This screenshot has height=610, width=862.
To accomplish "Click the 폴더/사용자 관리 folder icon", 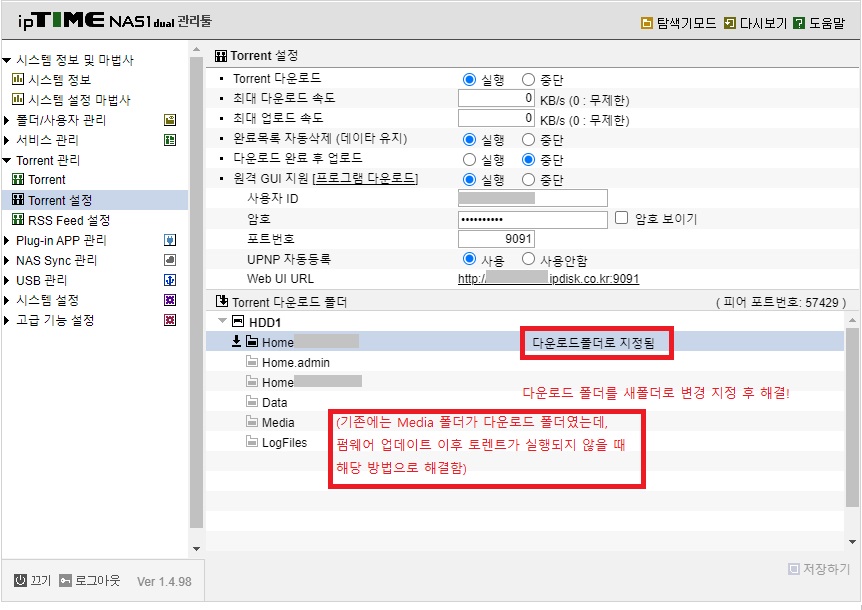I will click(170, 120).
